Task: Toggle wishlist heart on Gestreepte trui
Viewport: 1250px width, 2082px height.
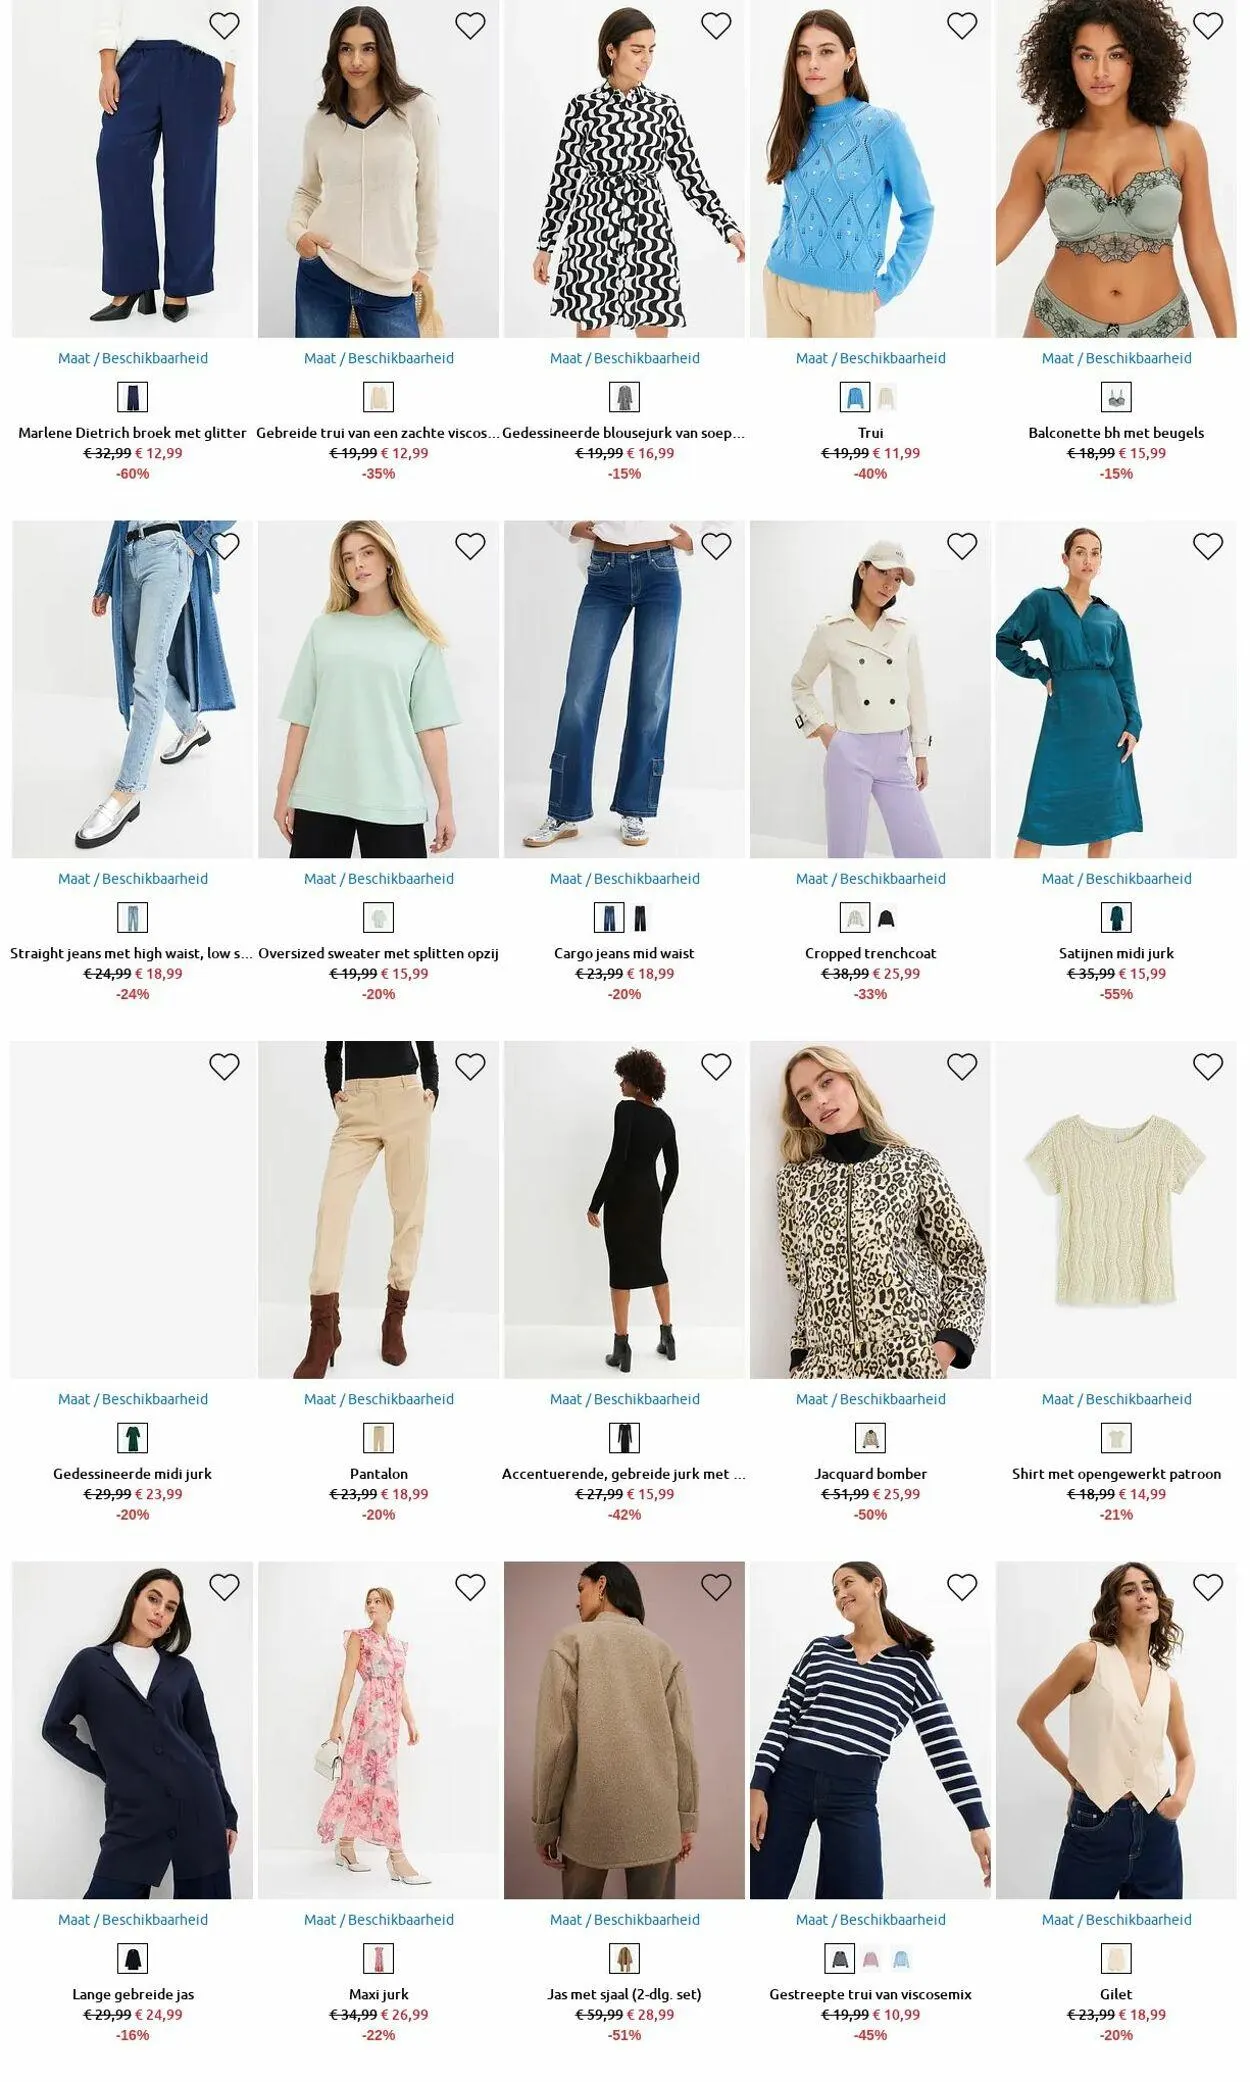Action: click(962, 1587)
